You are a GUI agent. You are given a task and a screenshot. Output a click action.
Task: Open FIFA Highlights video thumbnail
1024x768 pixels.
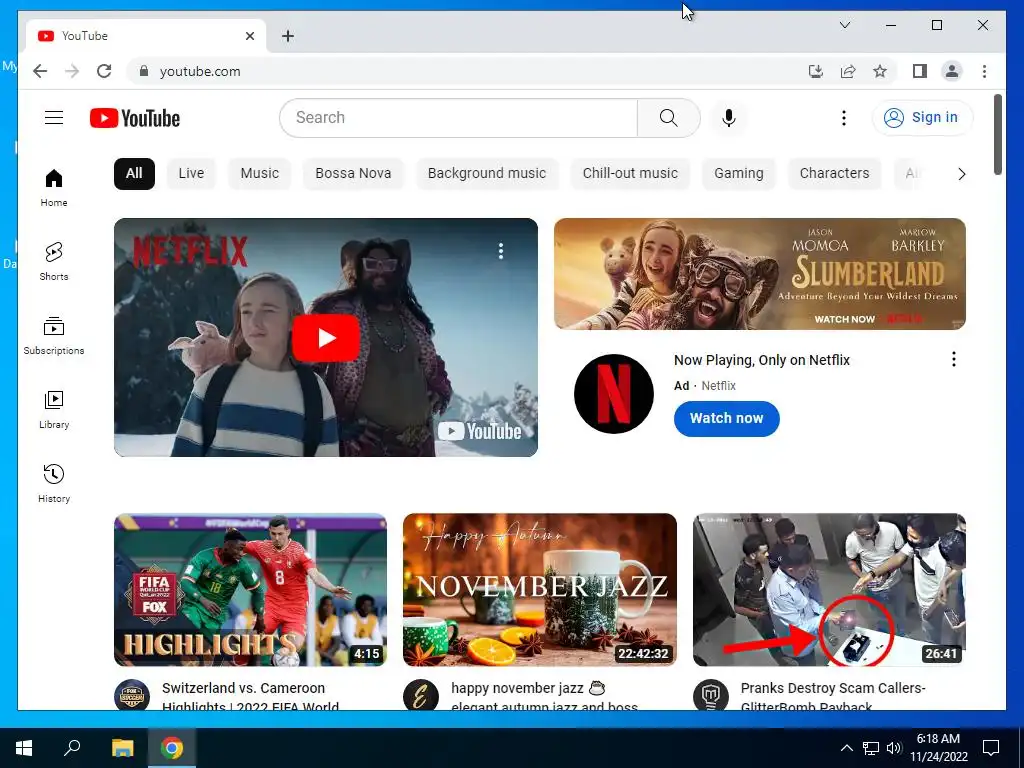click(x=250, y=590)
